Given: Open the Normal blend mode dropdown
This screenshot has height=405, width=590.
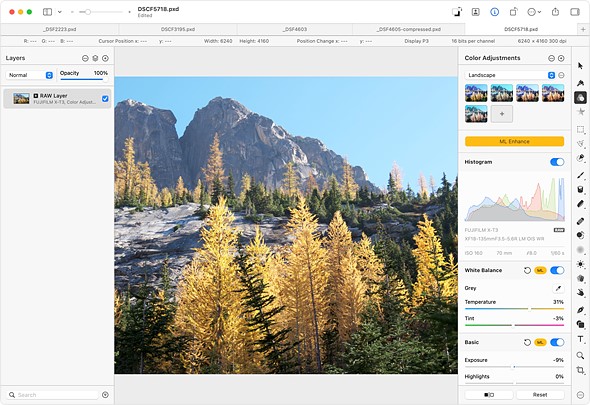Looking at the screenshot, I should pos(29,75).
